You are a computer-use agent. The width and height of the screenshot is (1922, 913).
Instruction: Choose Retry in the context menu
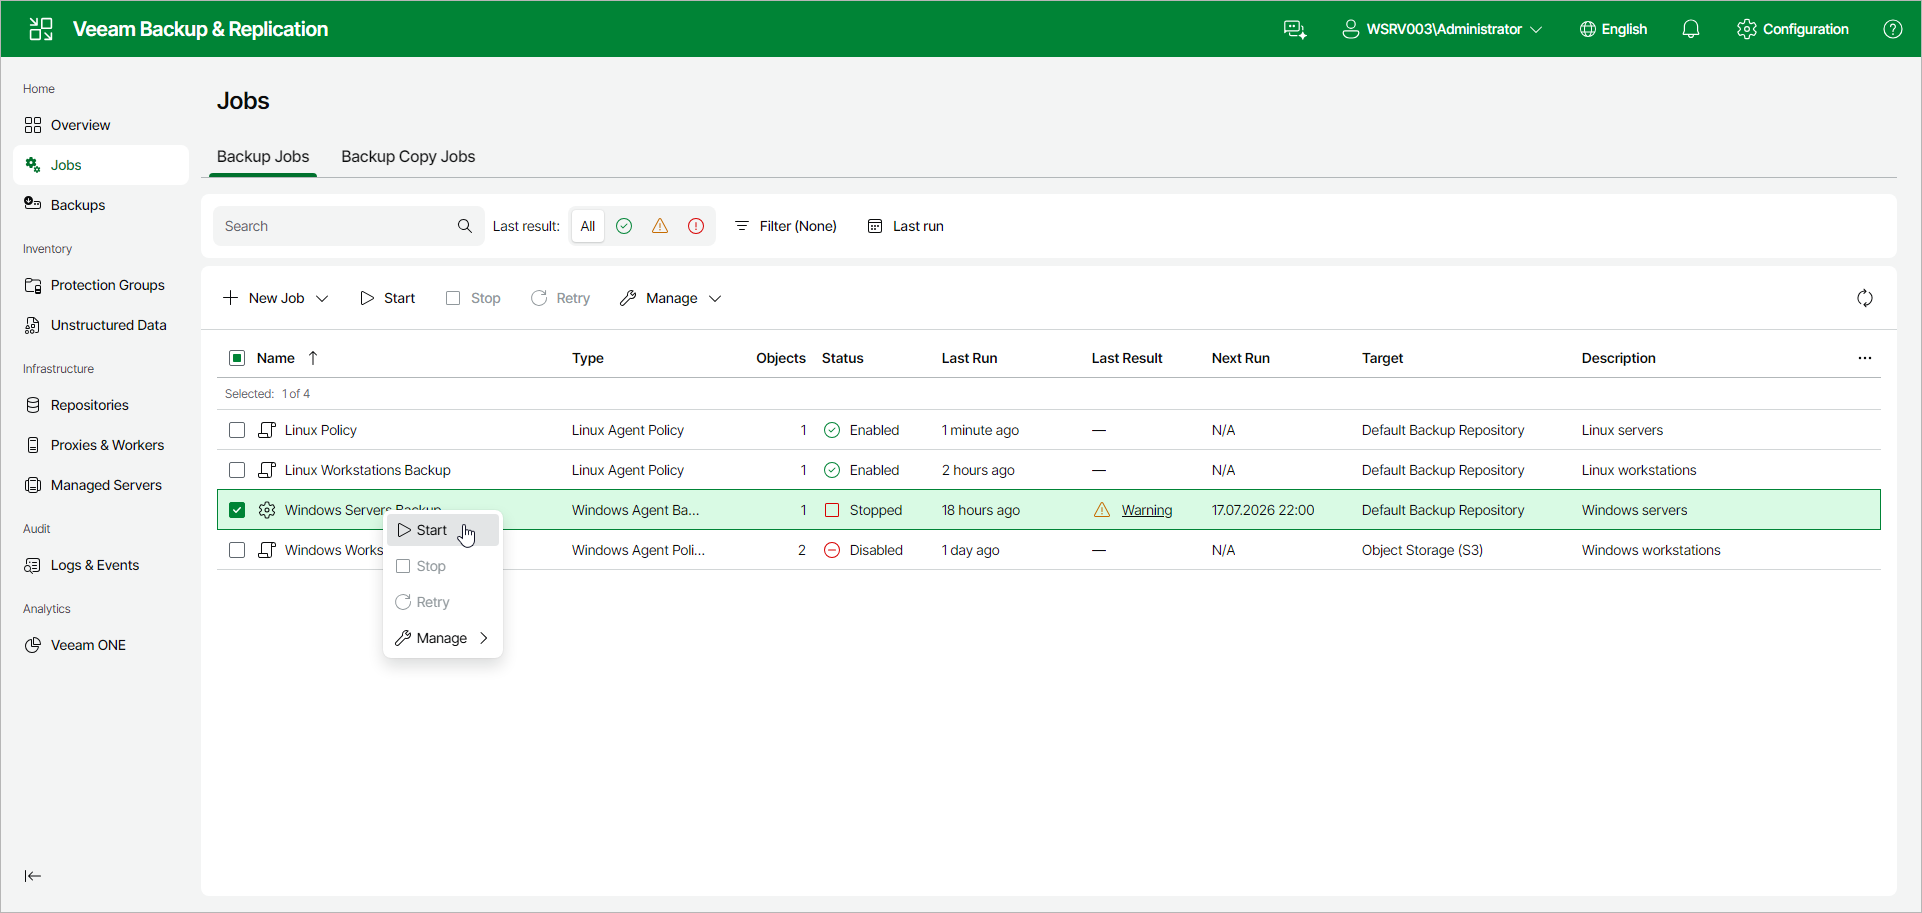click(443, 602)
